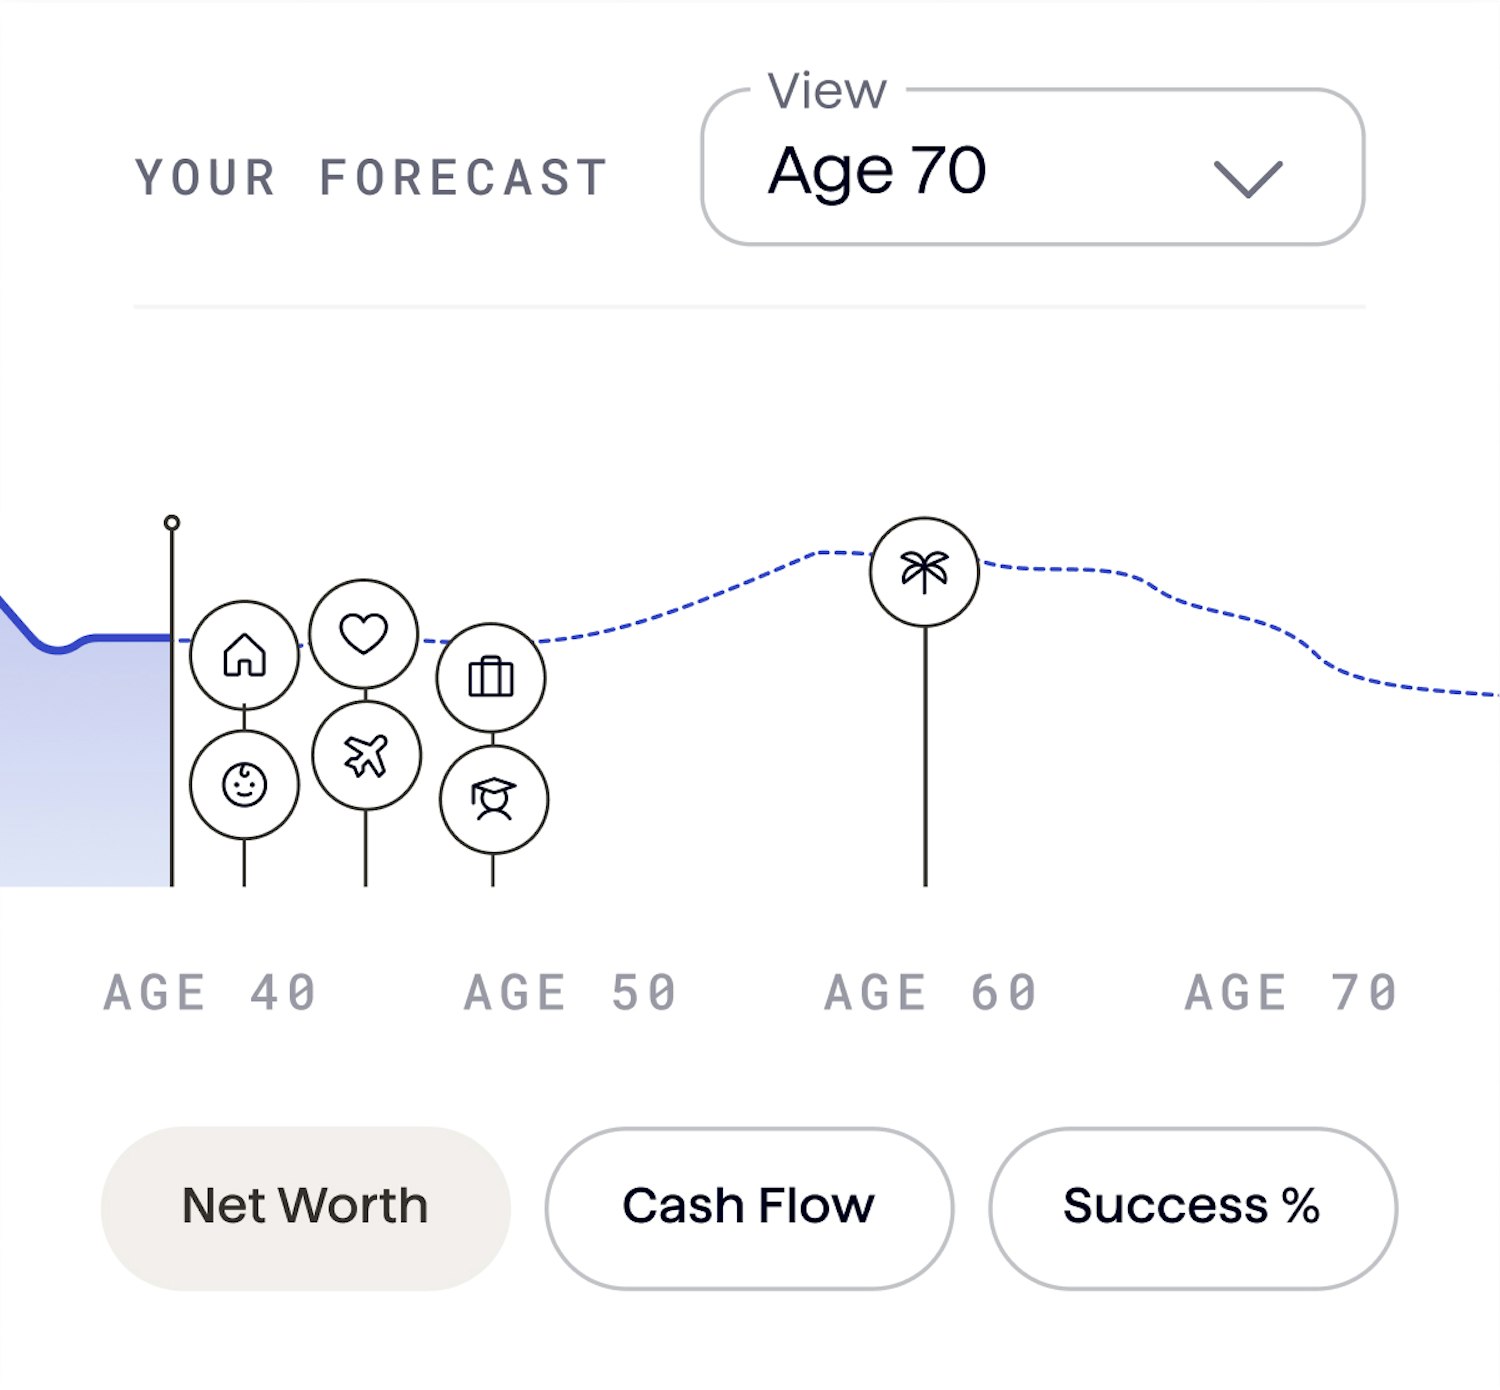Click the home purchase event icon

tap(244, 655)
